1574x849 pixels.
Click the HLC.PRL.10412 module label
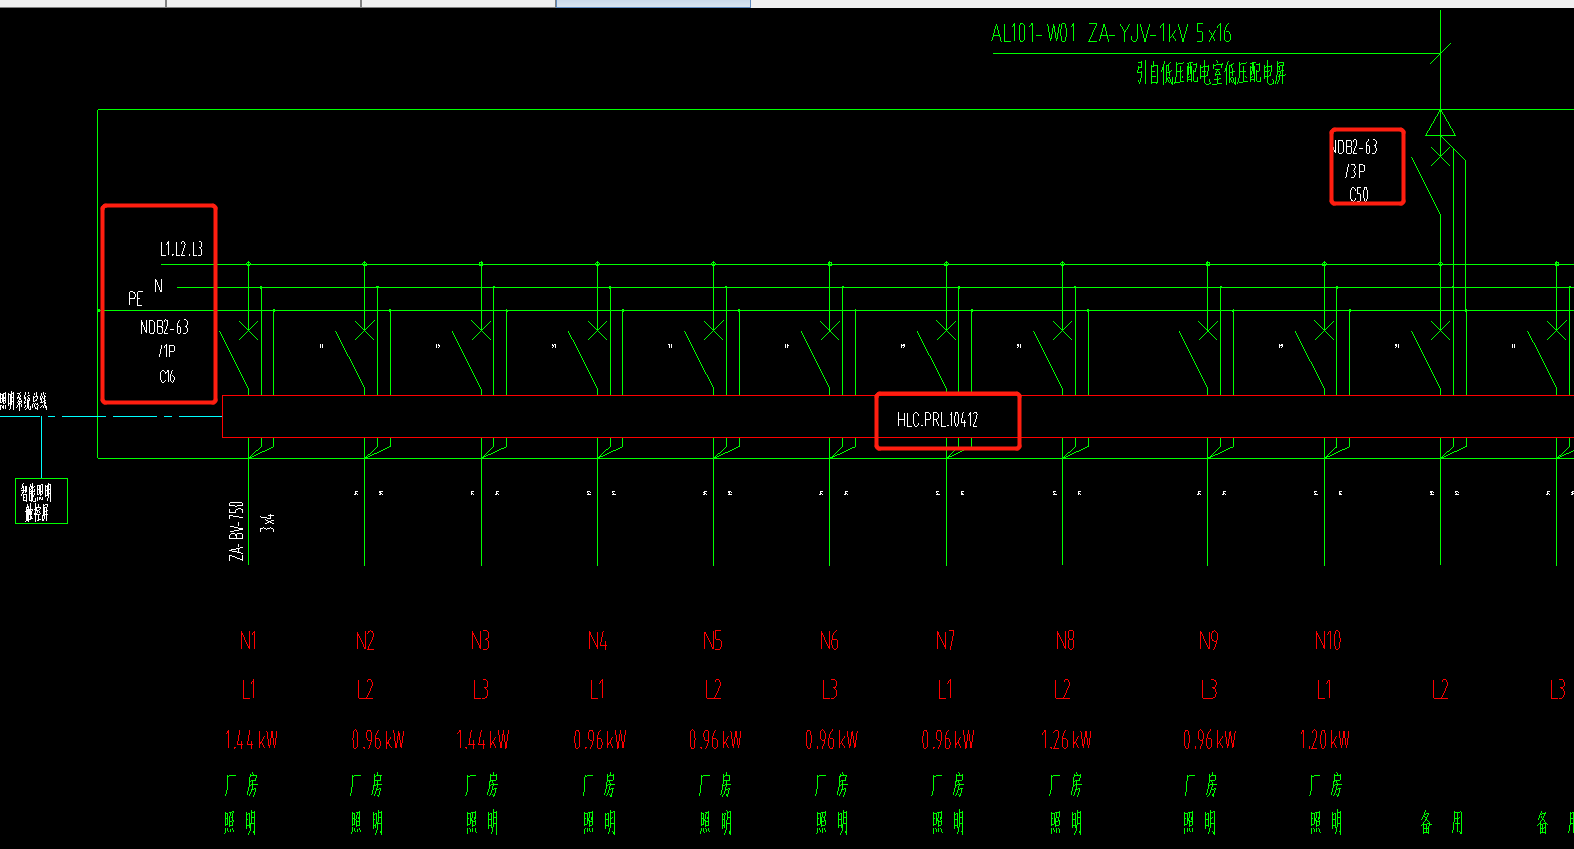937,420
